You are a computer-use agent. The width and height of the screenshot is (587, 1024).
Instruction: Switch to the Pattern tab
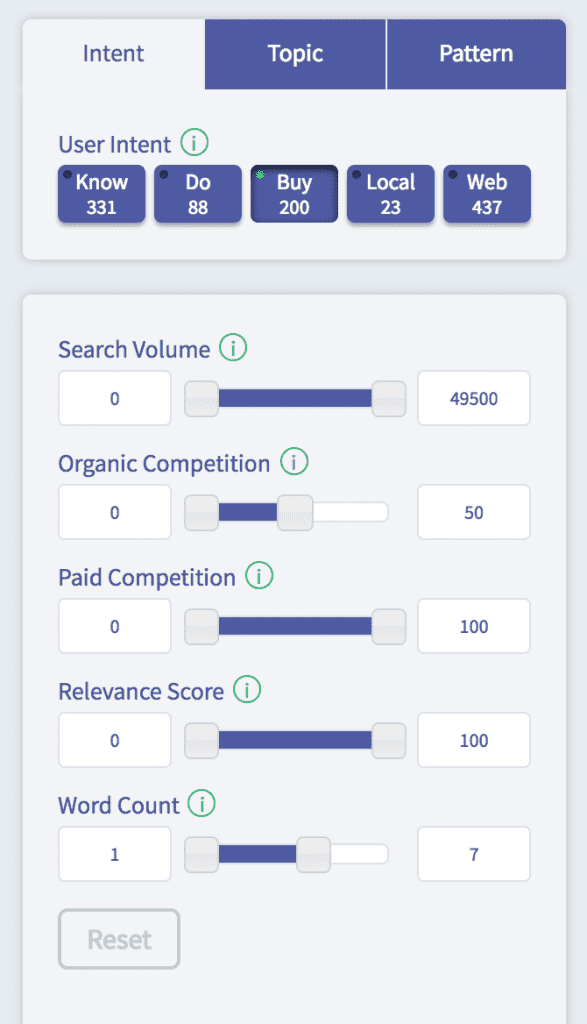pos(477,54)
